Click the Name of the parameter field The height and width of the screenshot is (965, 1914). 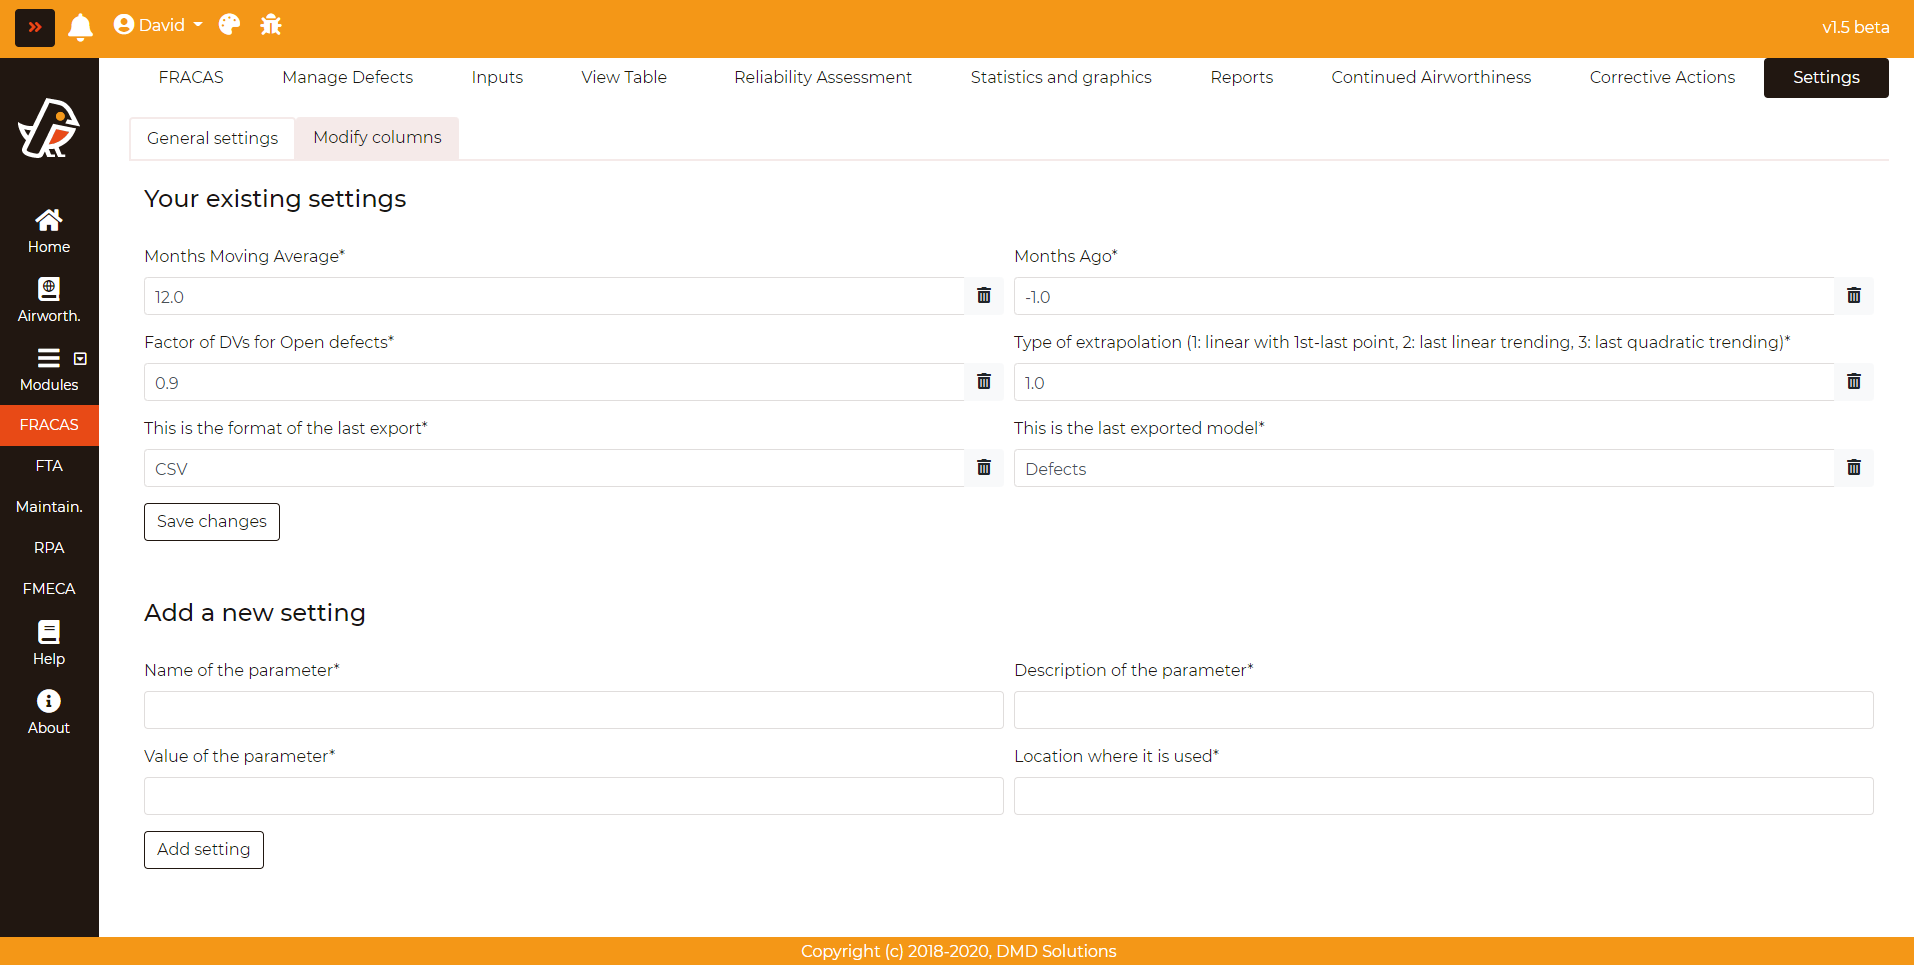(573, 710)
